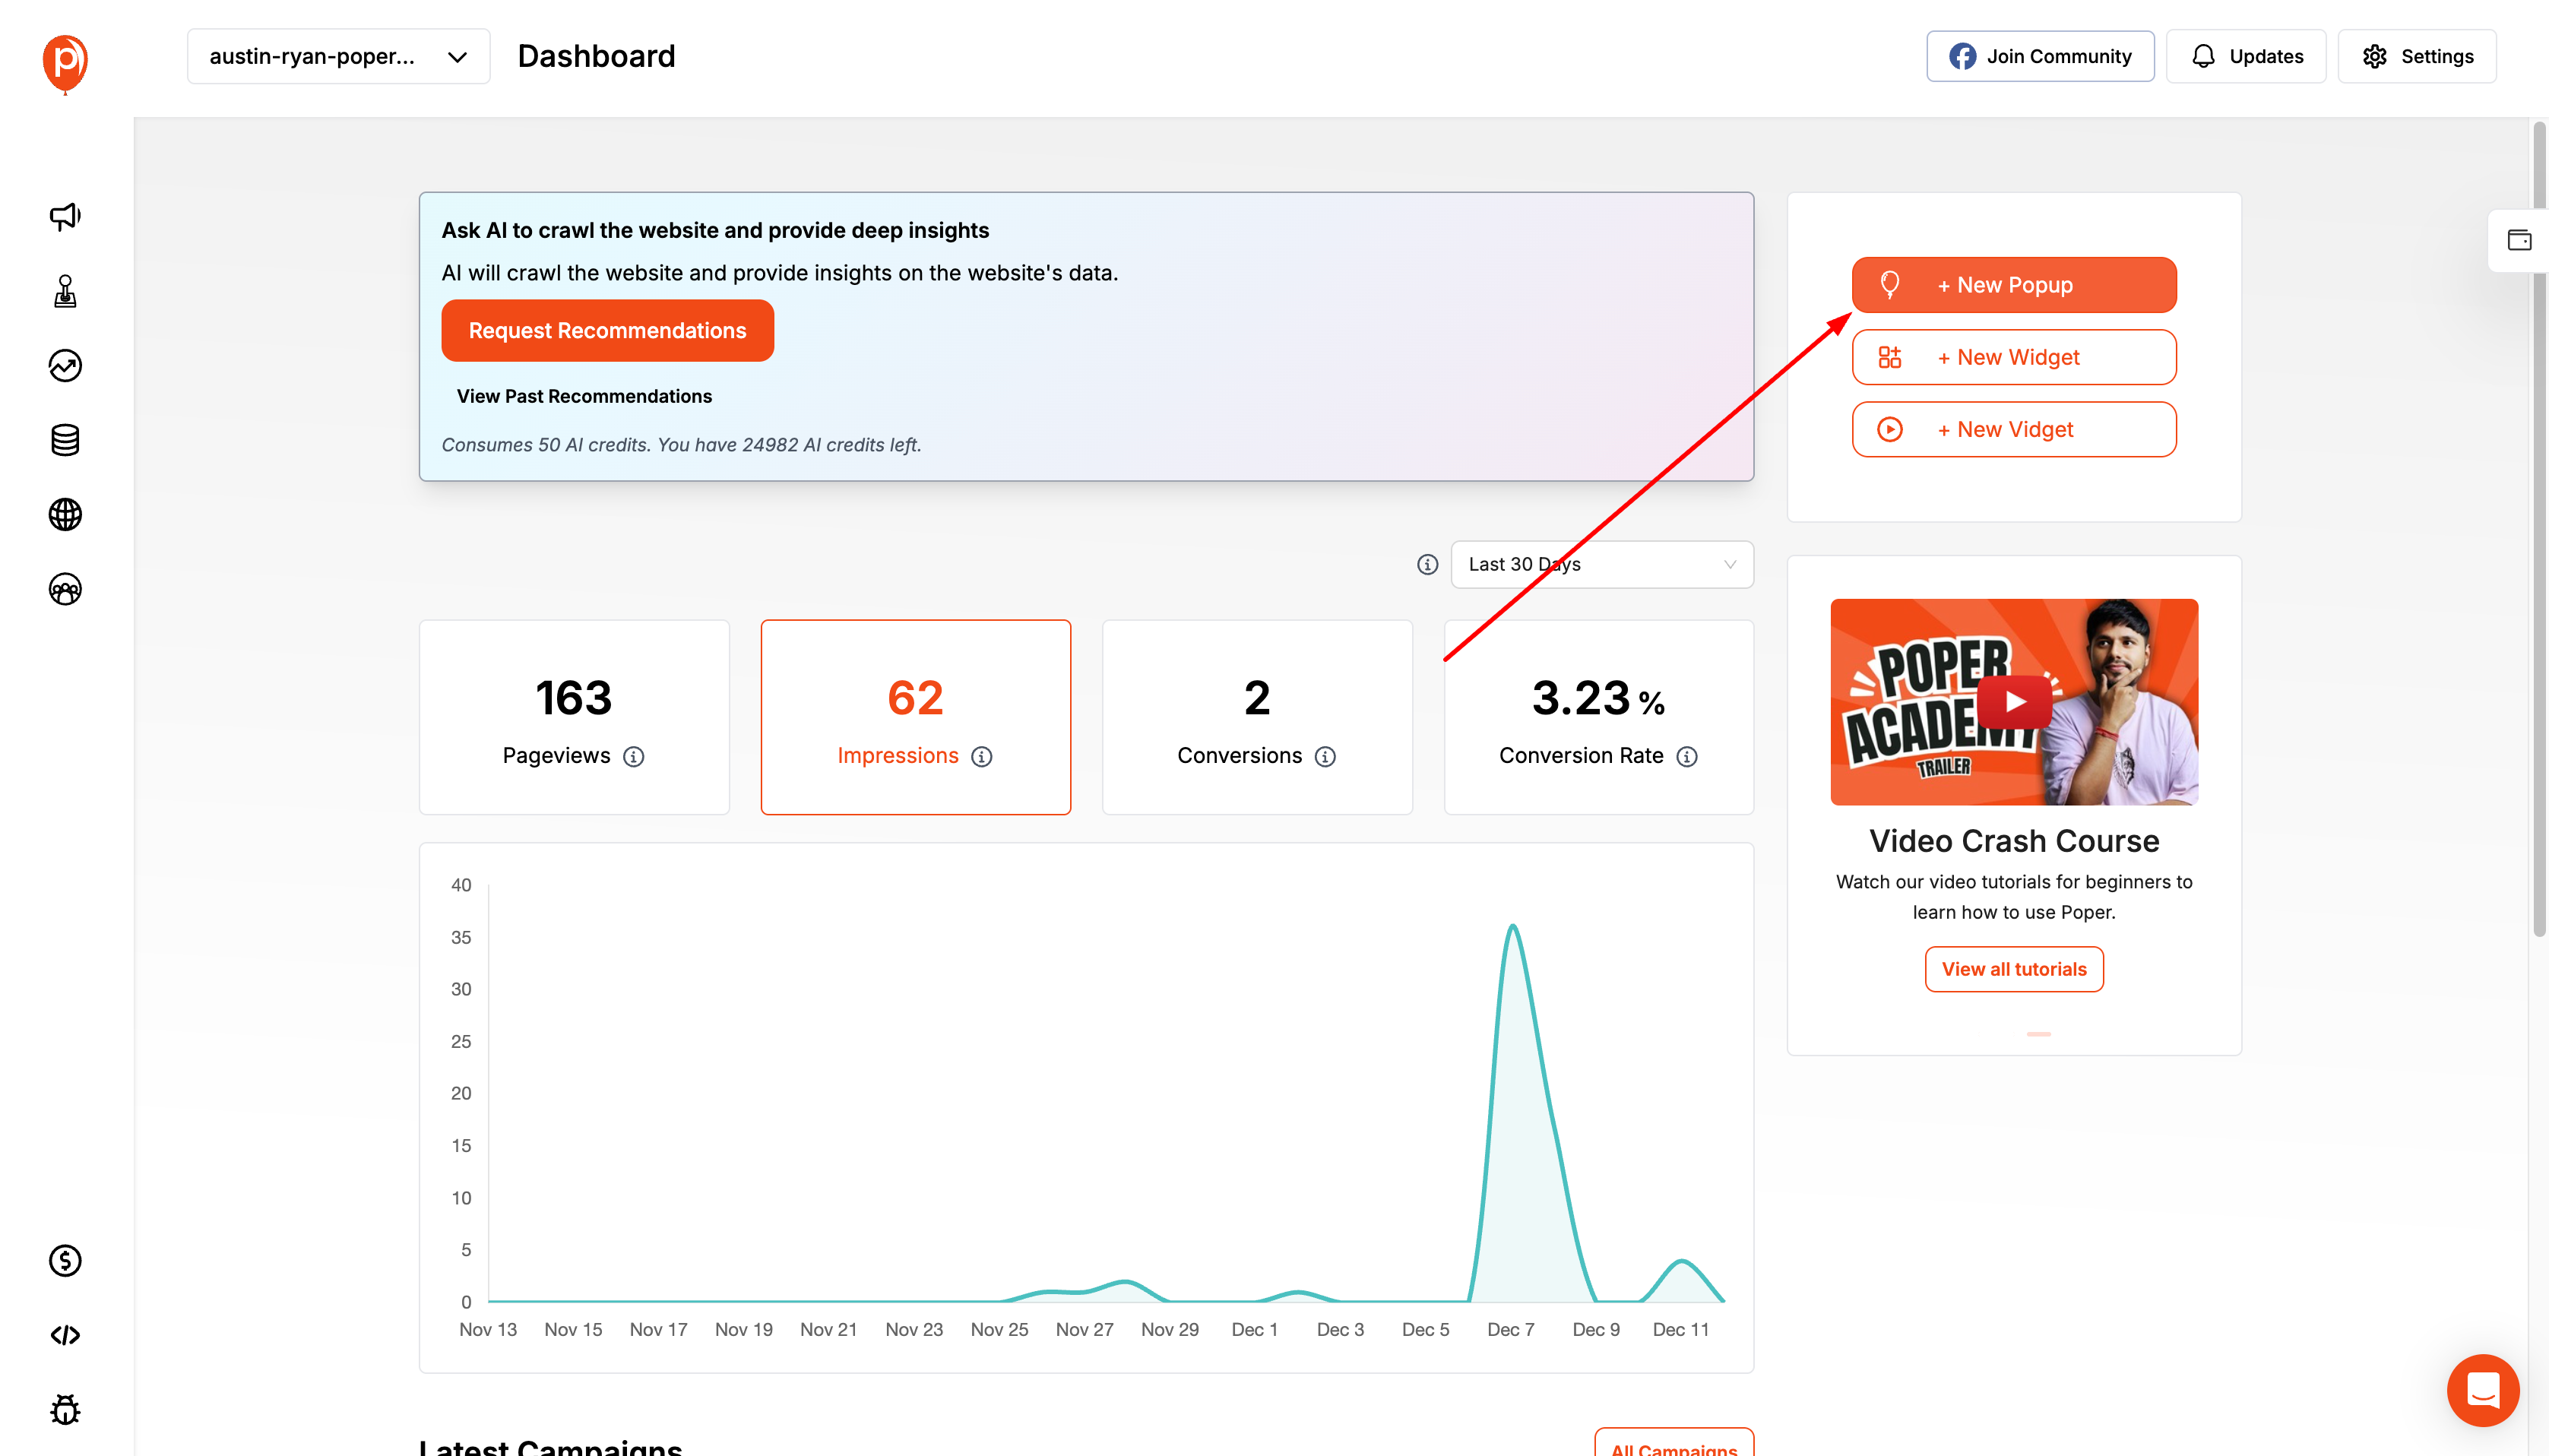Click the info icon next to Pageviews

coord(633,757)
